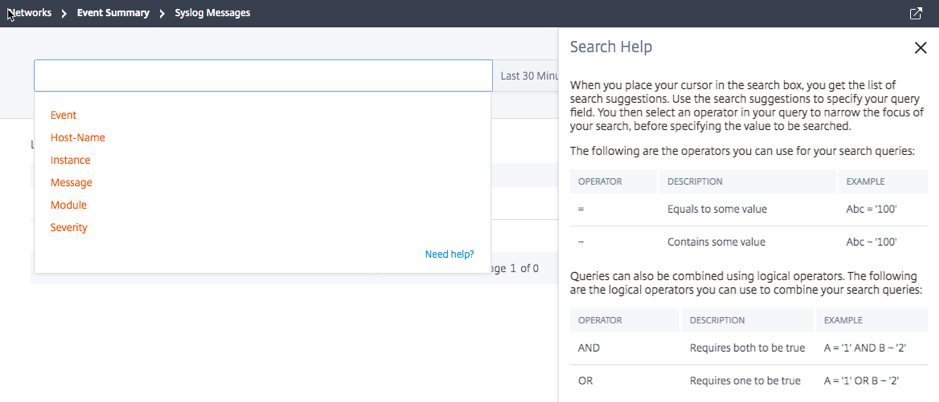The image size is (939, 402).
Task: Click the chevron after Event Summary breadcrumb
Action: (162, 13)
